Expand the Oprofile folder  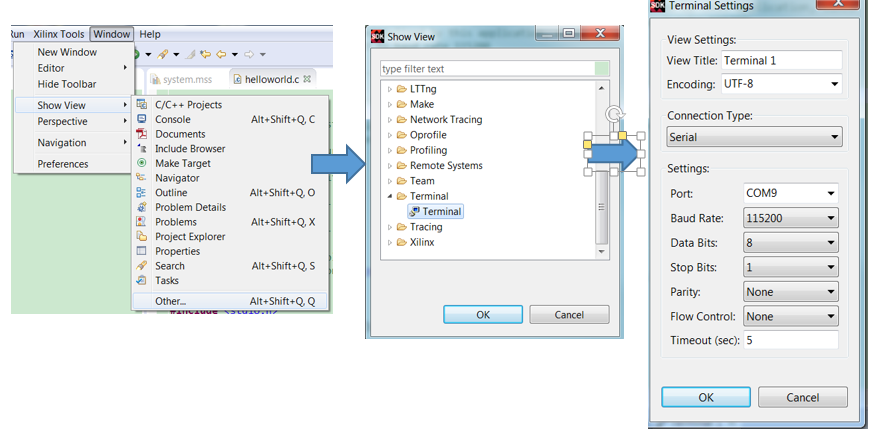(x=390, y=135)
